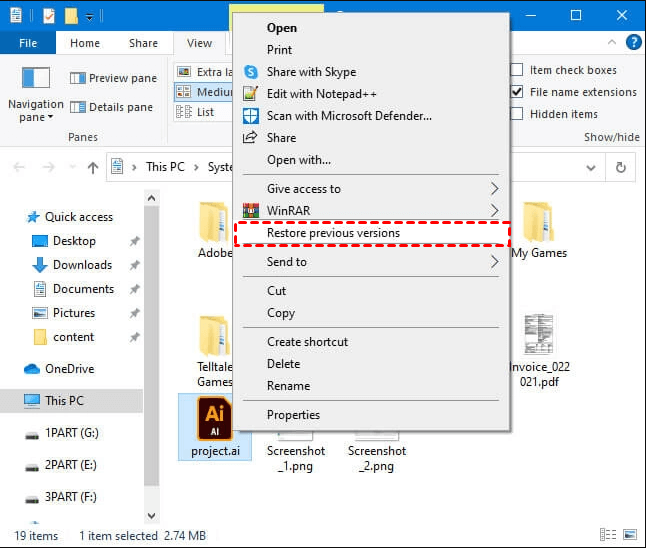Click the WinRAR books icon
The height and width of the screenshot is (548, 646).
point(250,211)
